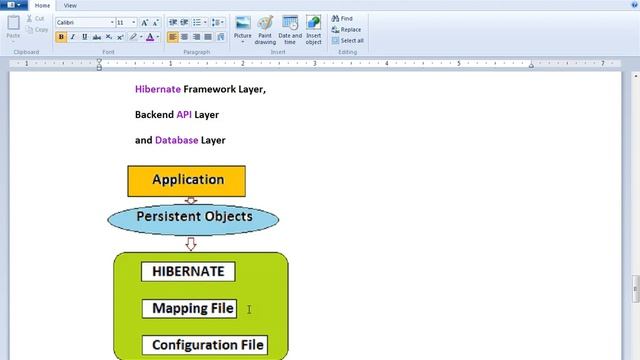640x360 pixels.
Task: Toggle Bold formatting
Action: pyautogui.click(x=61, y=37)
